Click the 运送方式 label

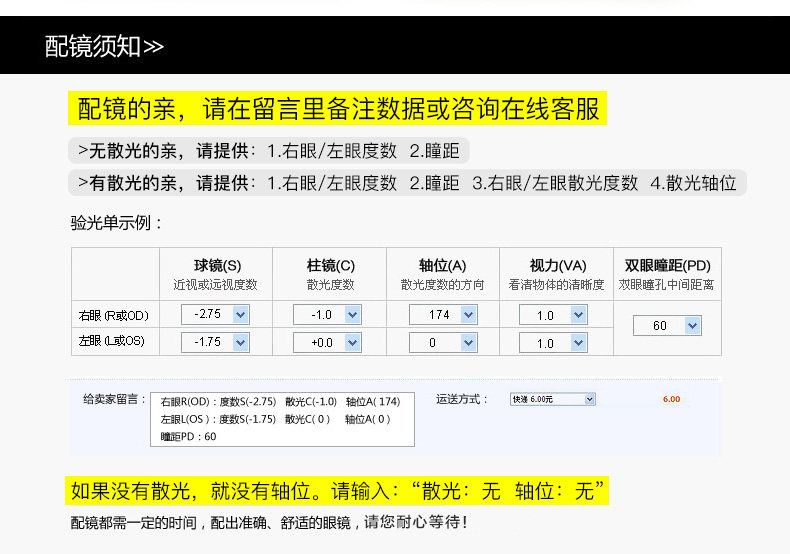462,399
